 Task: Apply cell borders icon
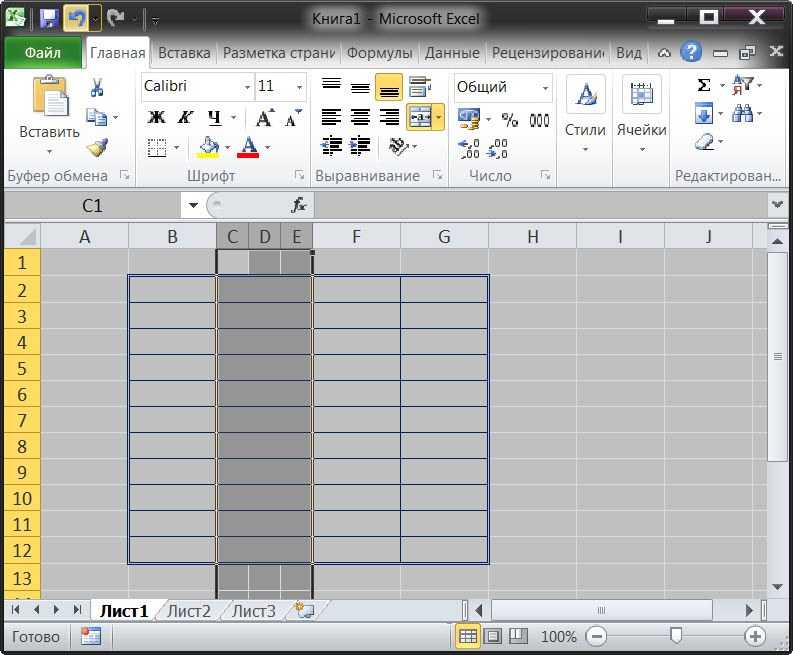click(x=157, y=148)
